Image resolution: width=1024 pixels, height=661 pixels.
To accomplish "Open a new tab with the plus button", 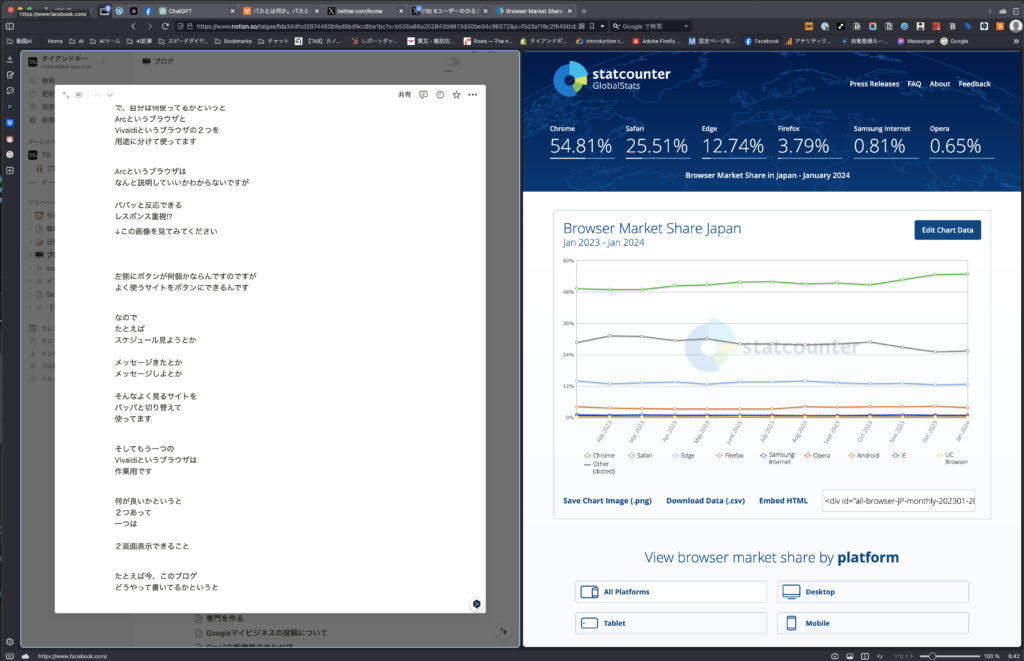I will (584, 11).
